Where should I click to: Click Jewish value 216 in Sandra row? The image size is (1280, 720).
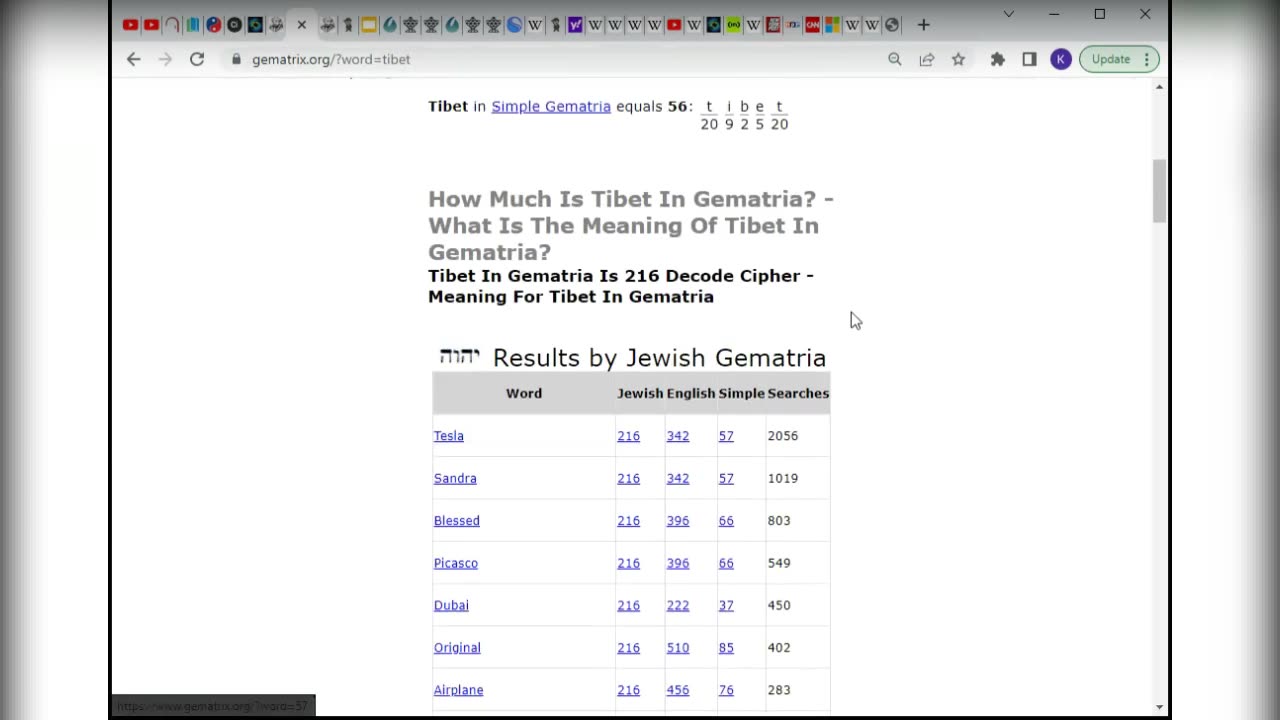628,478
